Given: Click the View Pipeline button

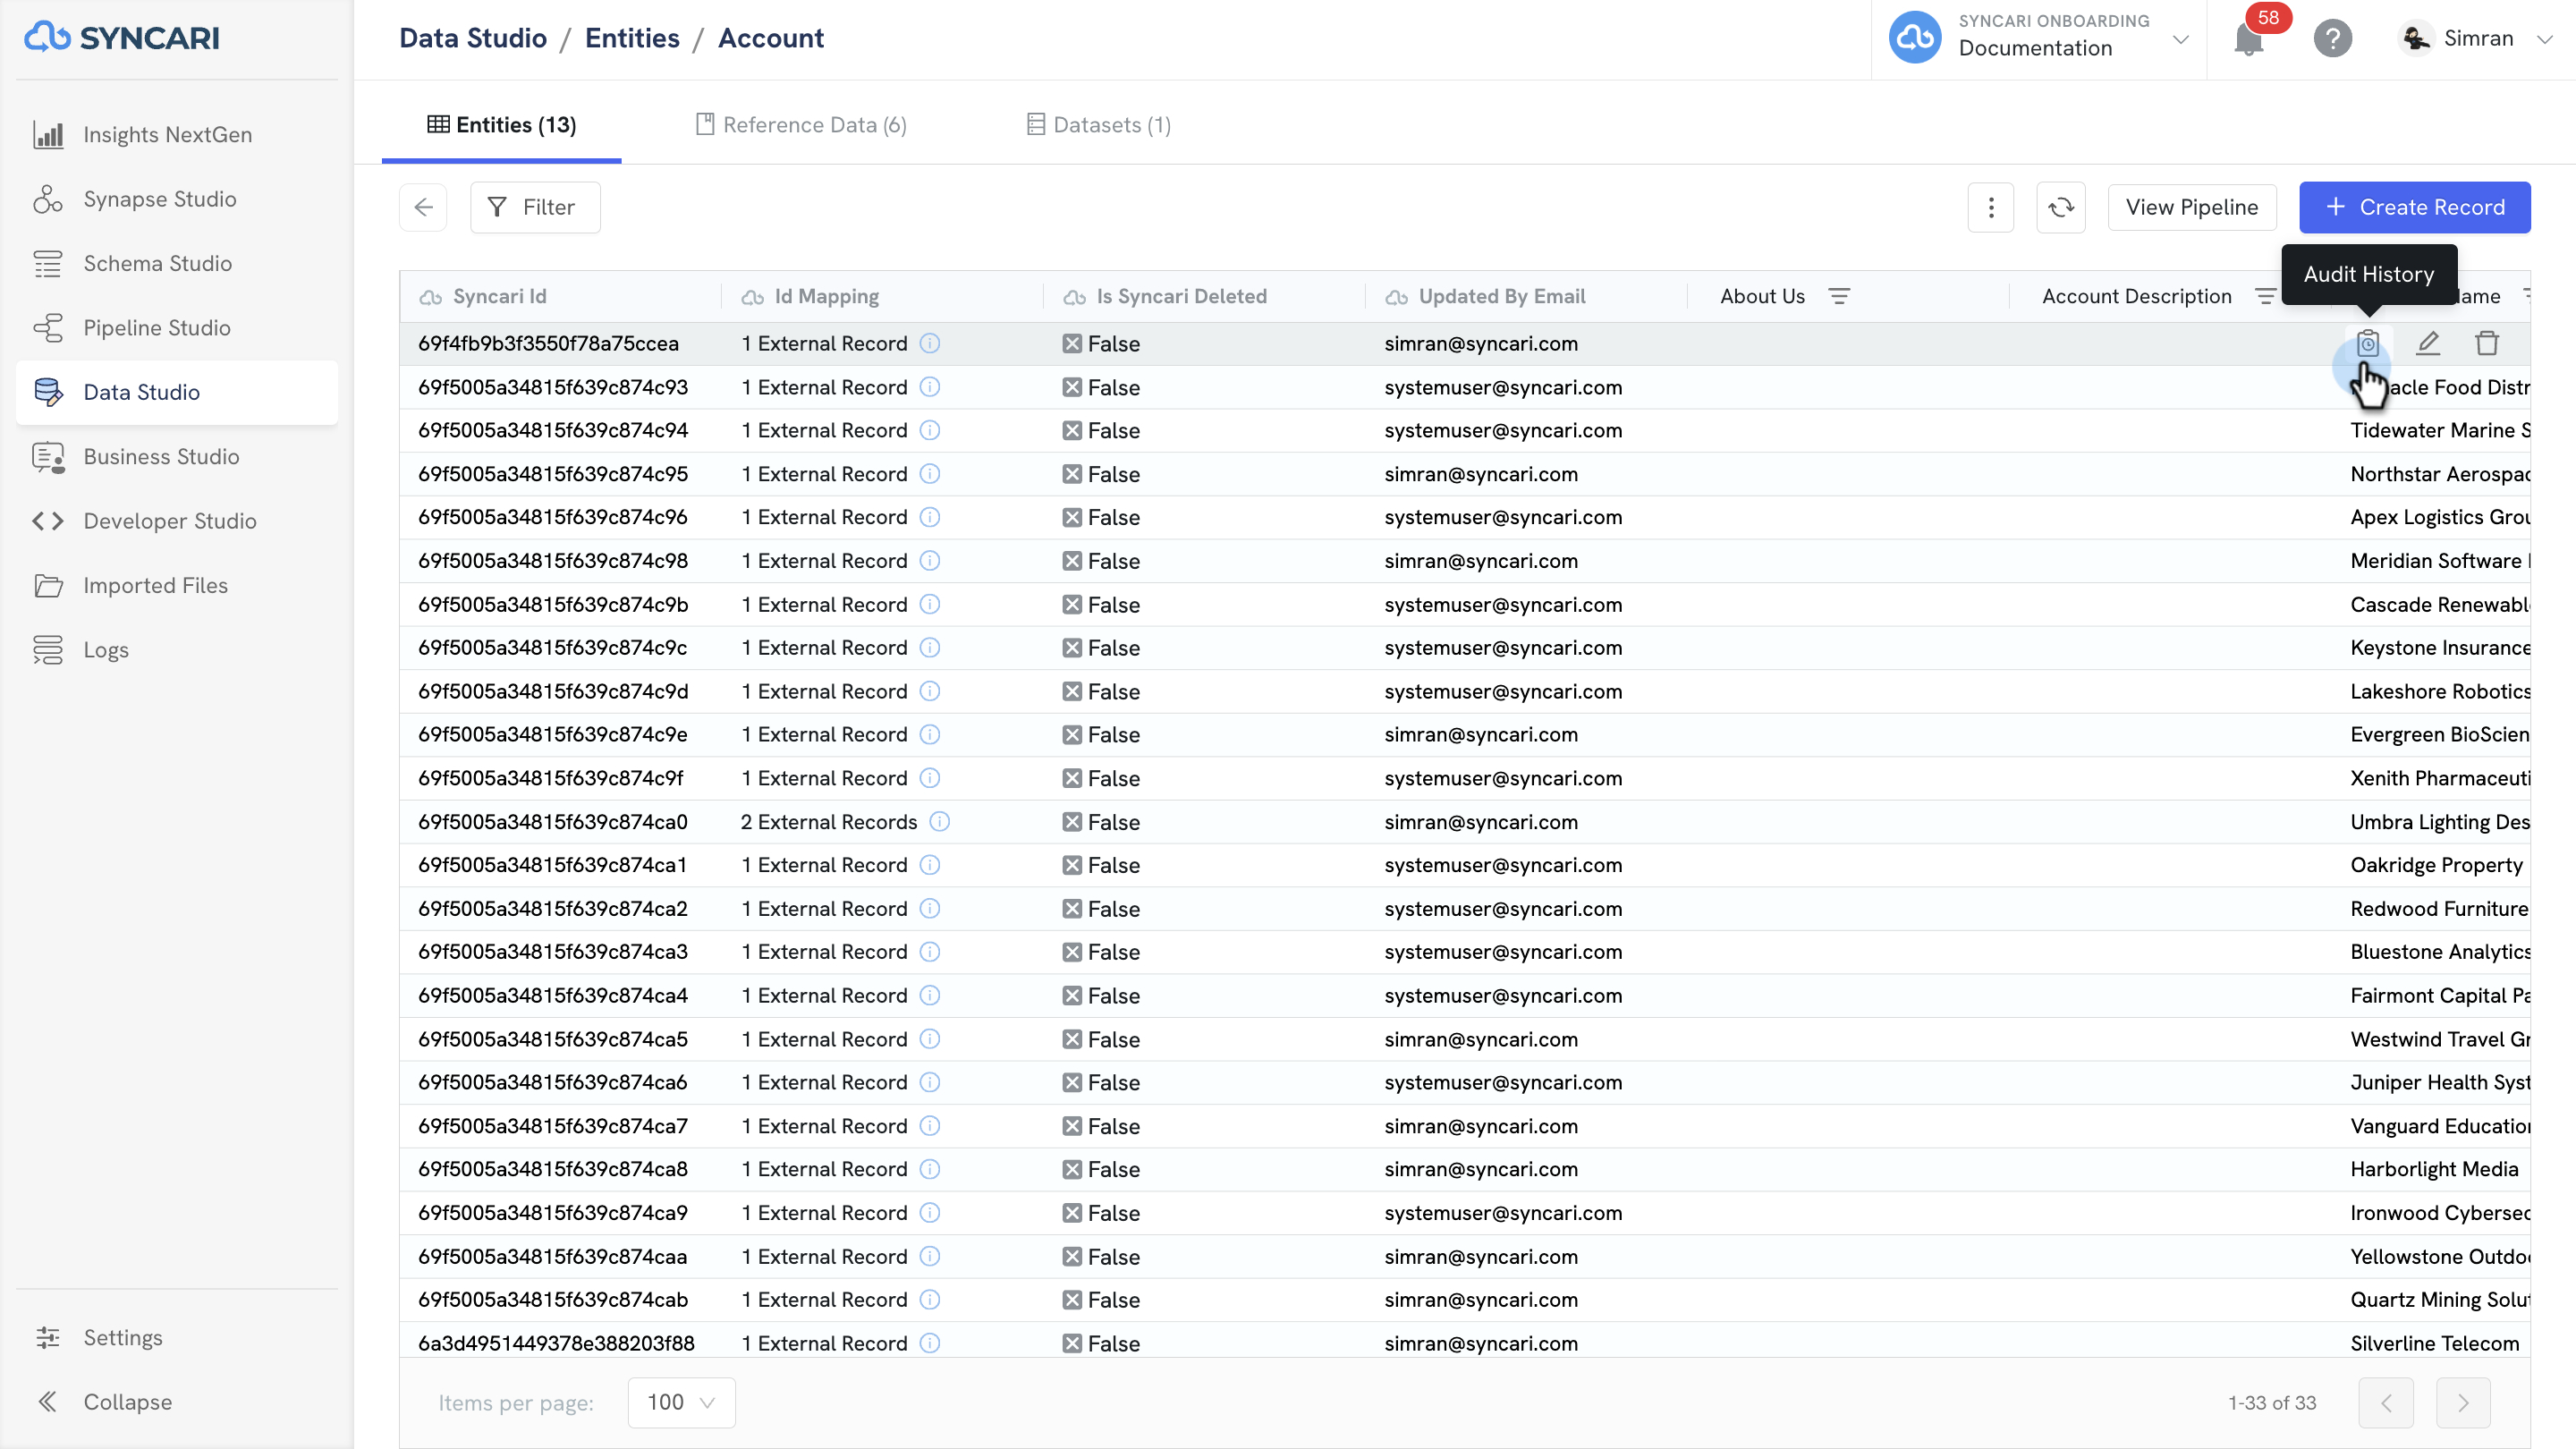Looking at the screenshot, I should tap(2191, 207).
